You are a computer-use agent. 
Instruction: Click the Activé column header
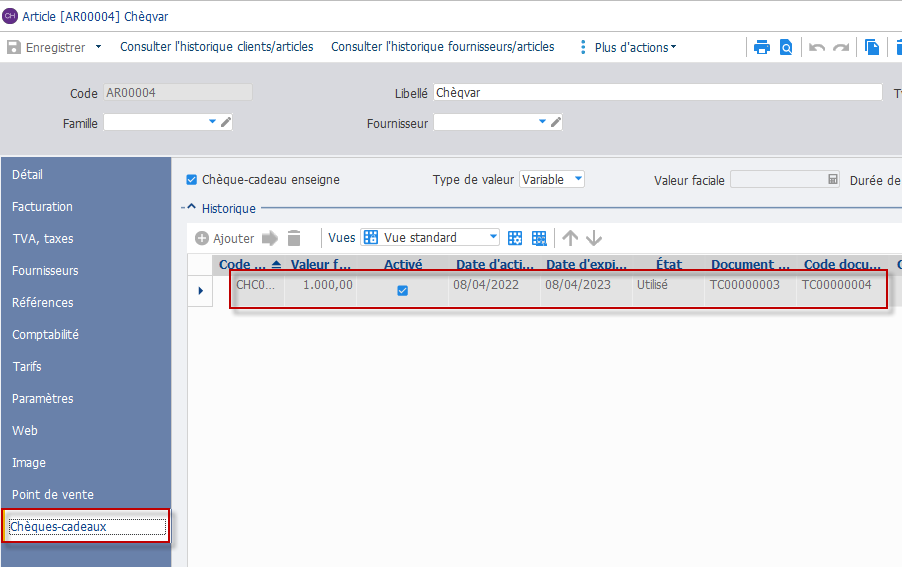coord(403,265)
